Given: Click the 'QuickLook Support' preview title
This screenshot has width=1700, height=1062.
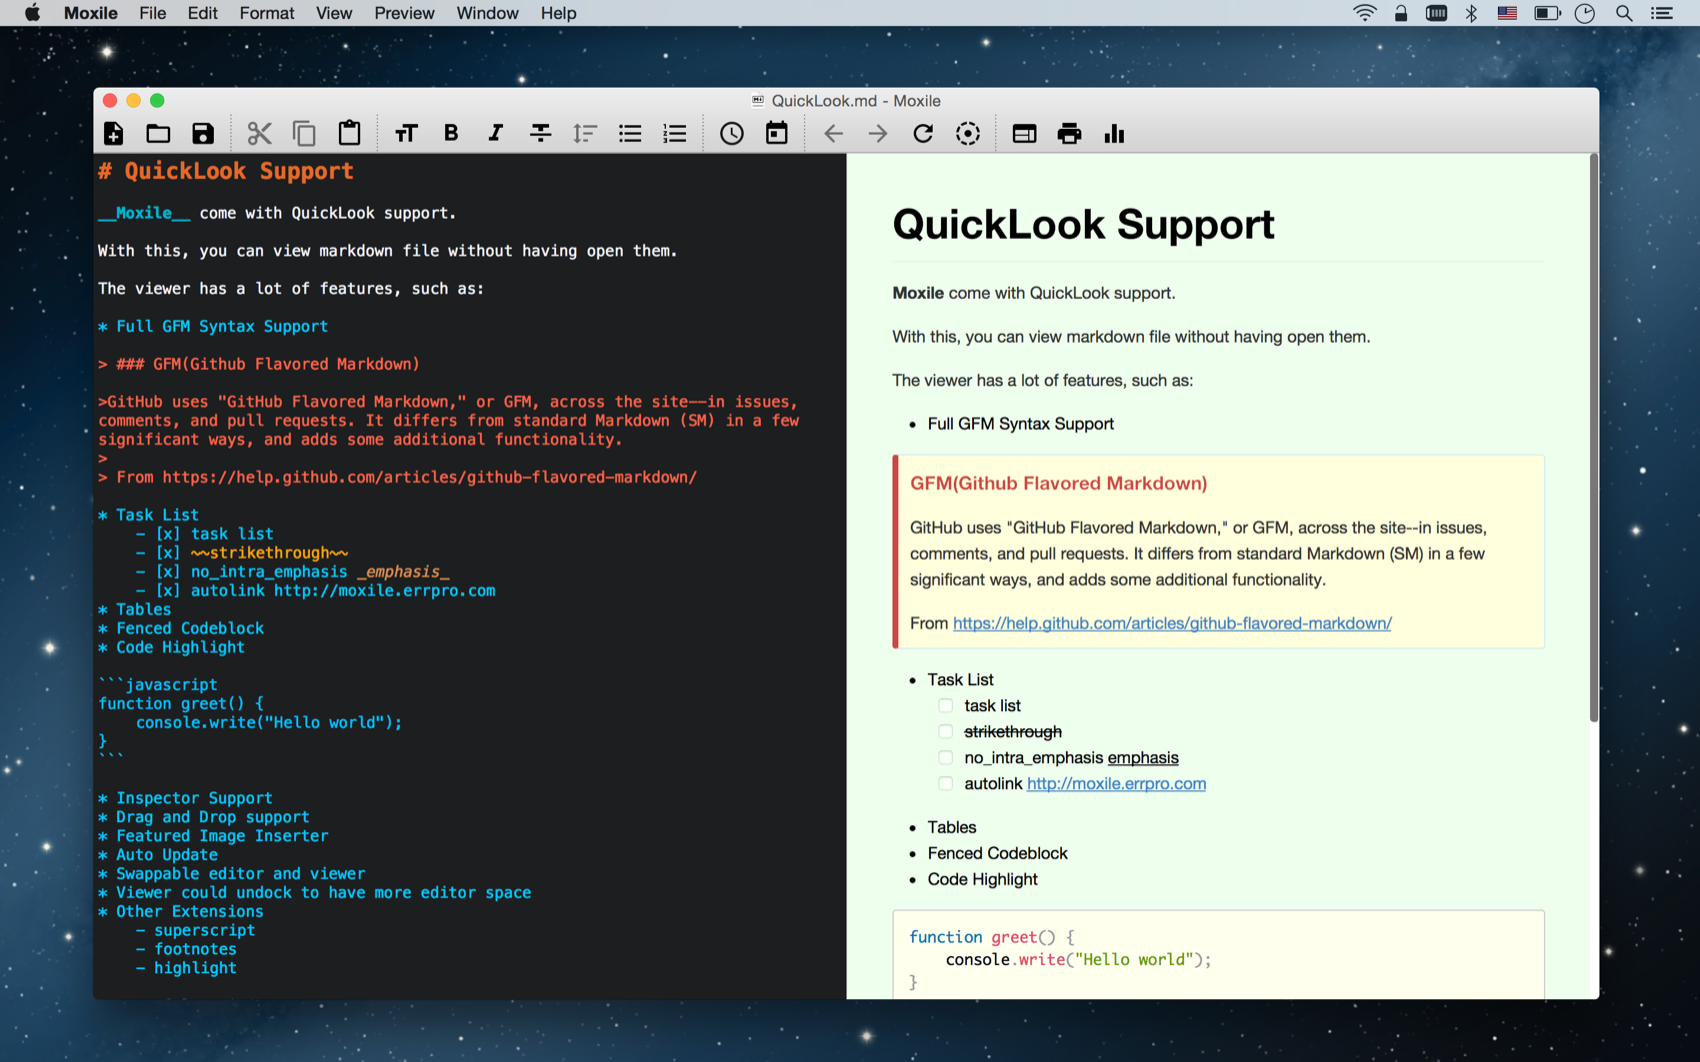Looking at the screenshot, I should (x=1083, y=224).
